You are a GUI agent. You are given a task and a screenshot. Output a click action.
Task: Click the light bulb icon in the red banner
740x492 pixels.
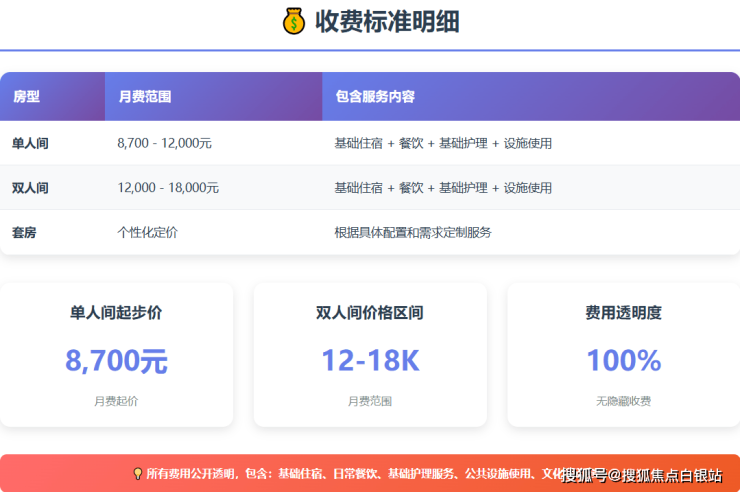click(x=138, y=474)
